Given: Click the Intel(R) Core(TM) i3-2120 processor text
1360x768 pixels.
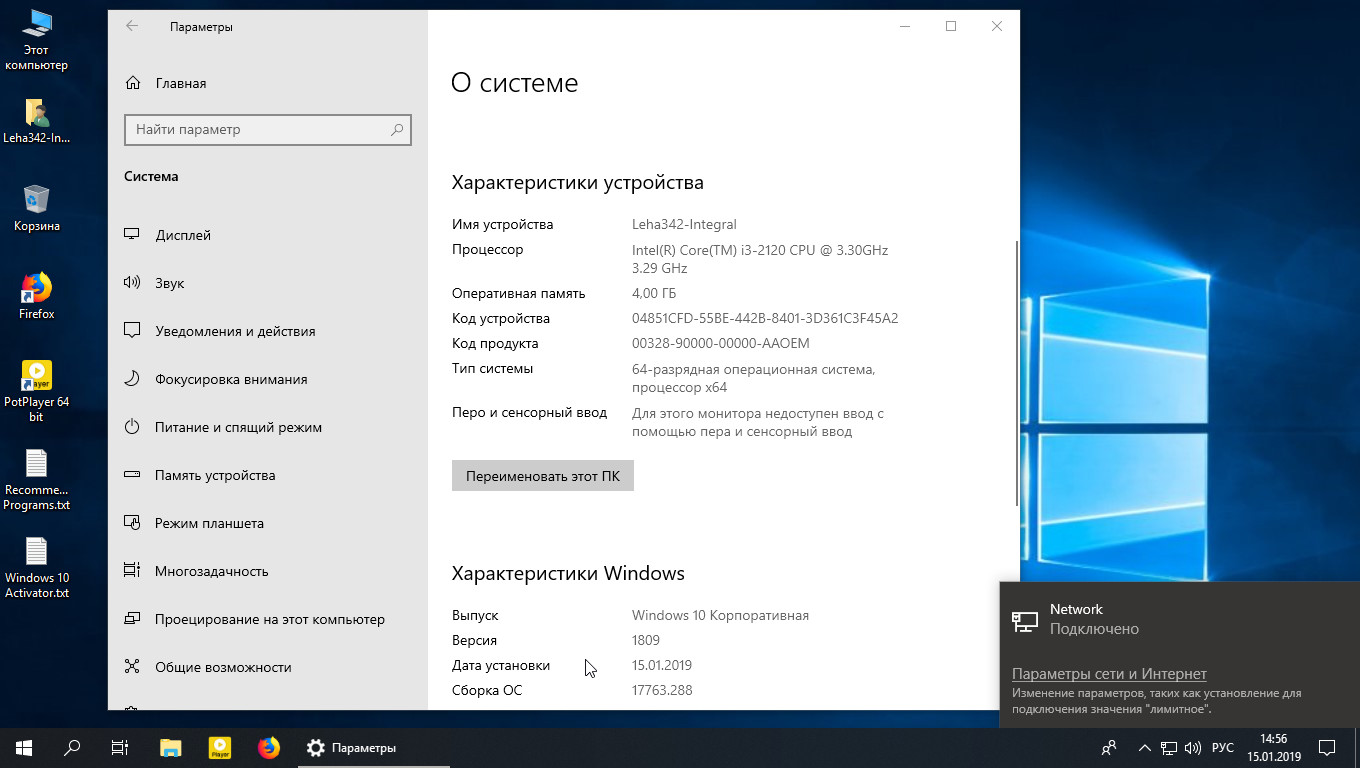Looking at the screenshot, I should click(x=760, y=259).
